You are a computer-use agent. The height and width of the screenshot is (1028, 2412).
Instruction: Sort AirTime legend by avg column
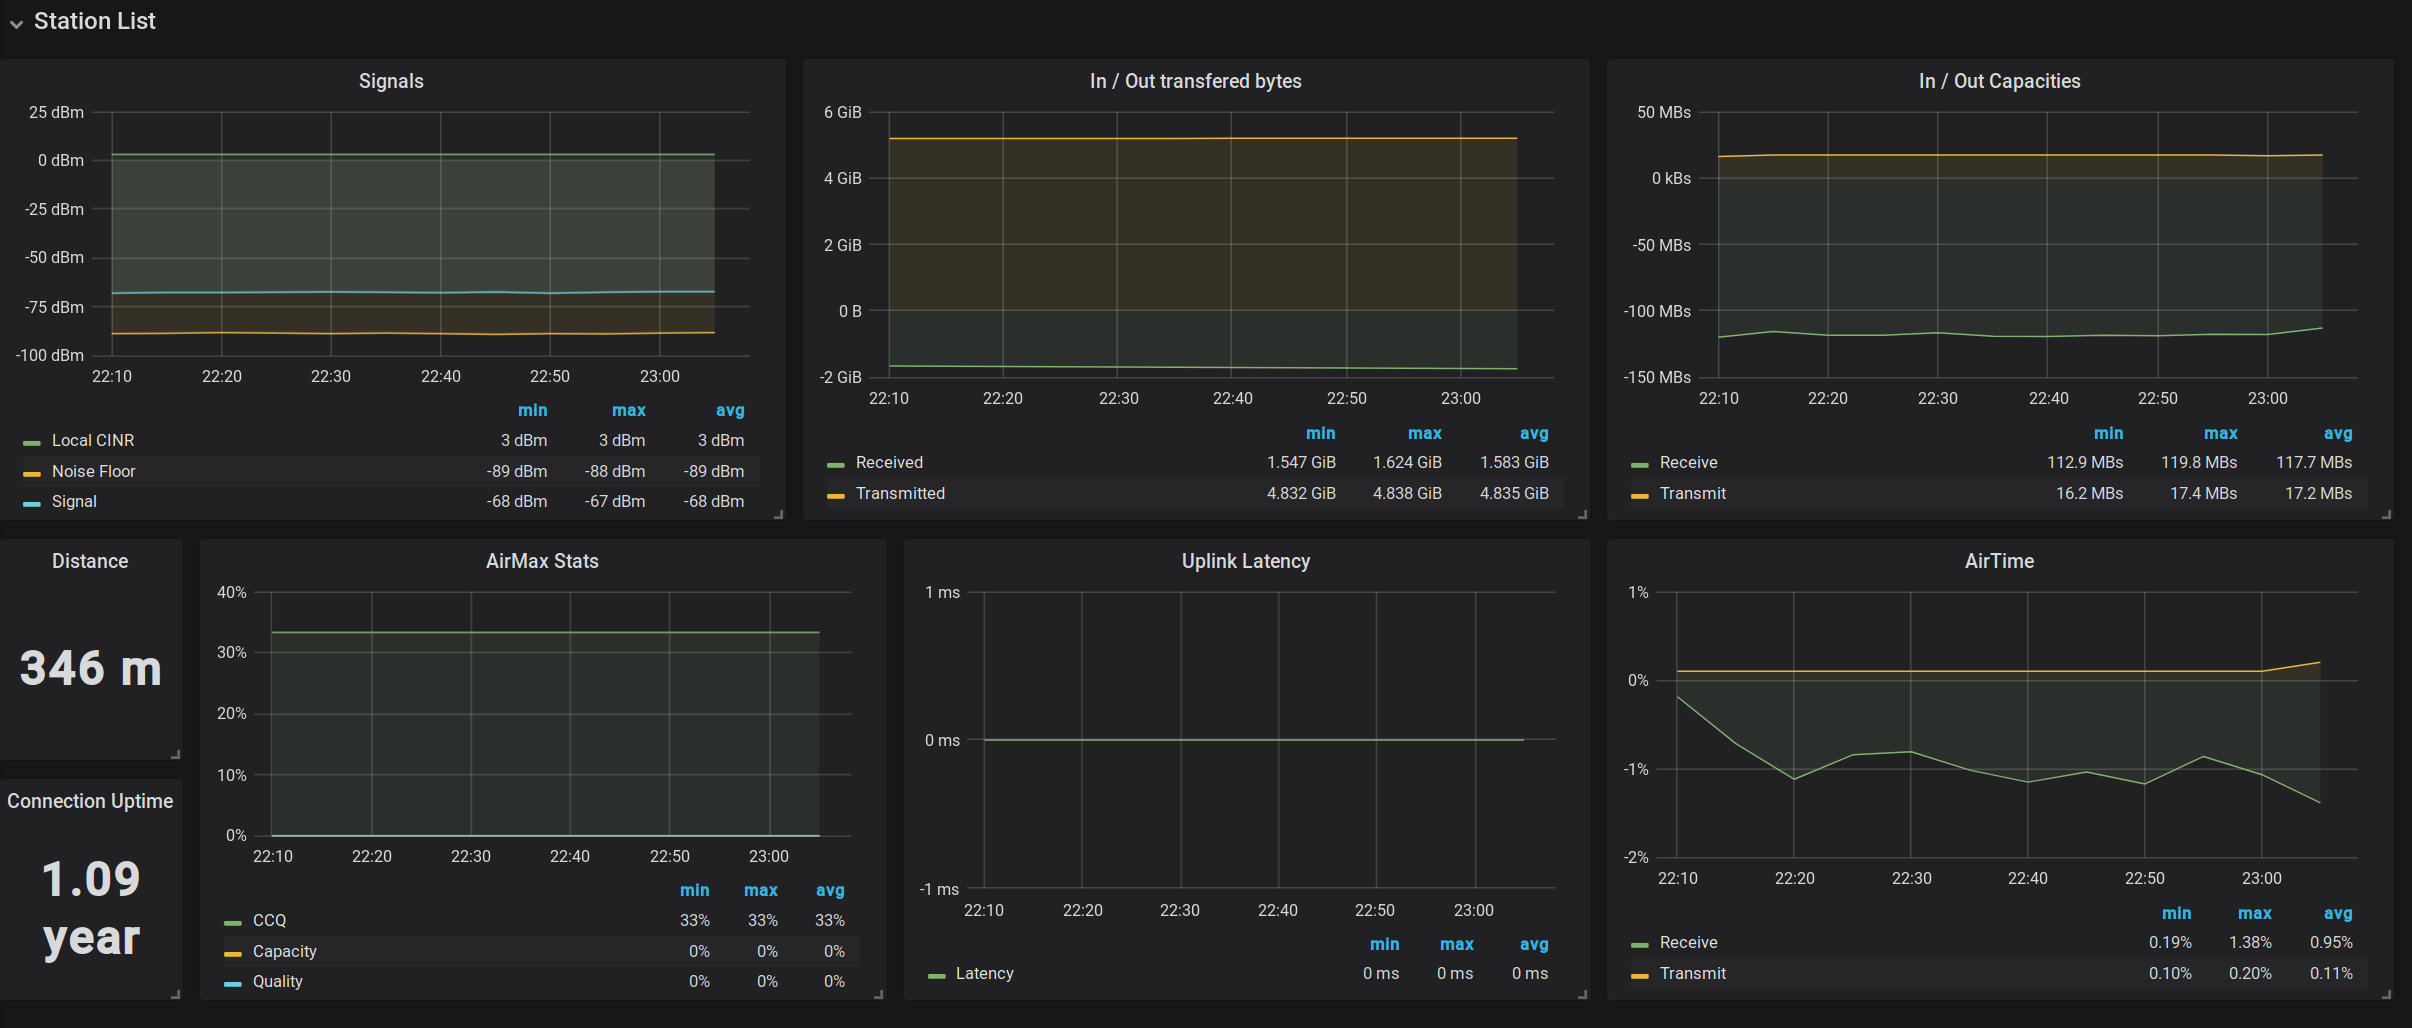click(x=2337, y=913)
